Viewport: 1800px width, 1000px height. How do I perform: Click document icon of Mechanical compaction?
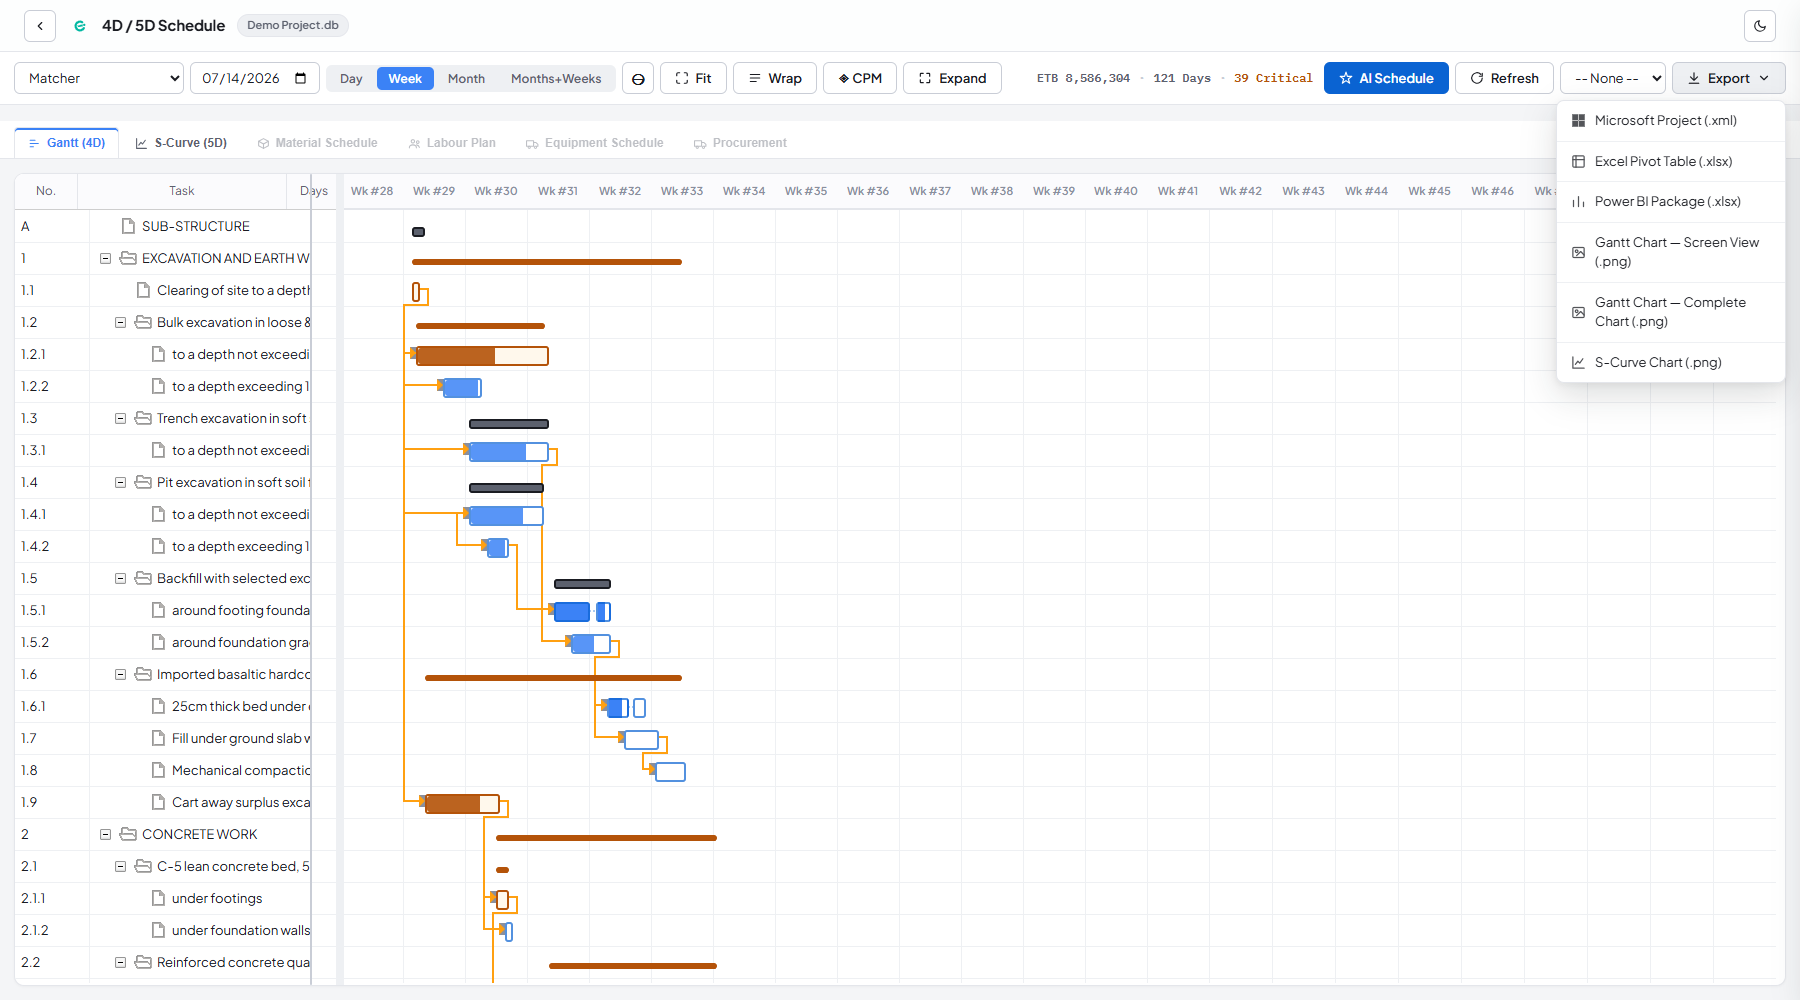(158, 770)
